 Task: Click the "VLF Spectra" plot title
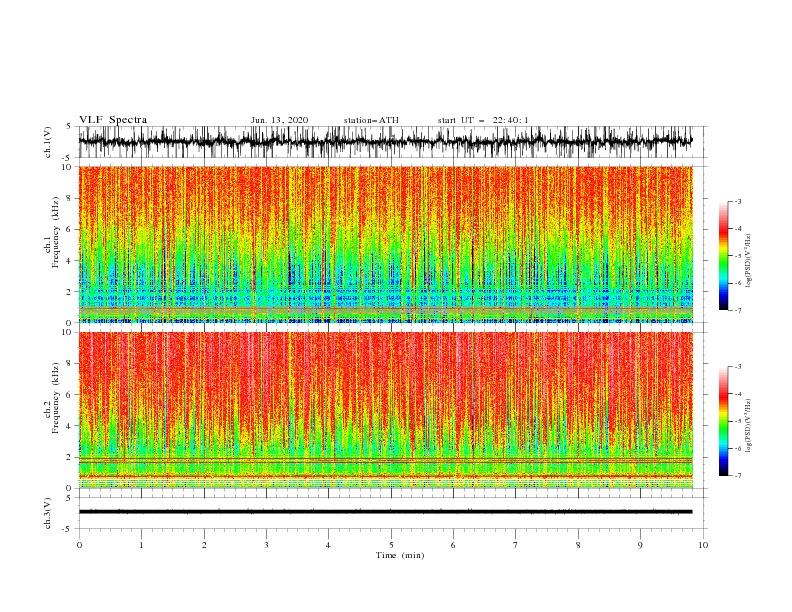click(113, 120)
